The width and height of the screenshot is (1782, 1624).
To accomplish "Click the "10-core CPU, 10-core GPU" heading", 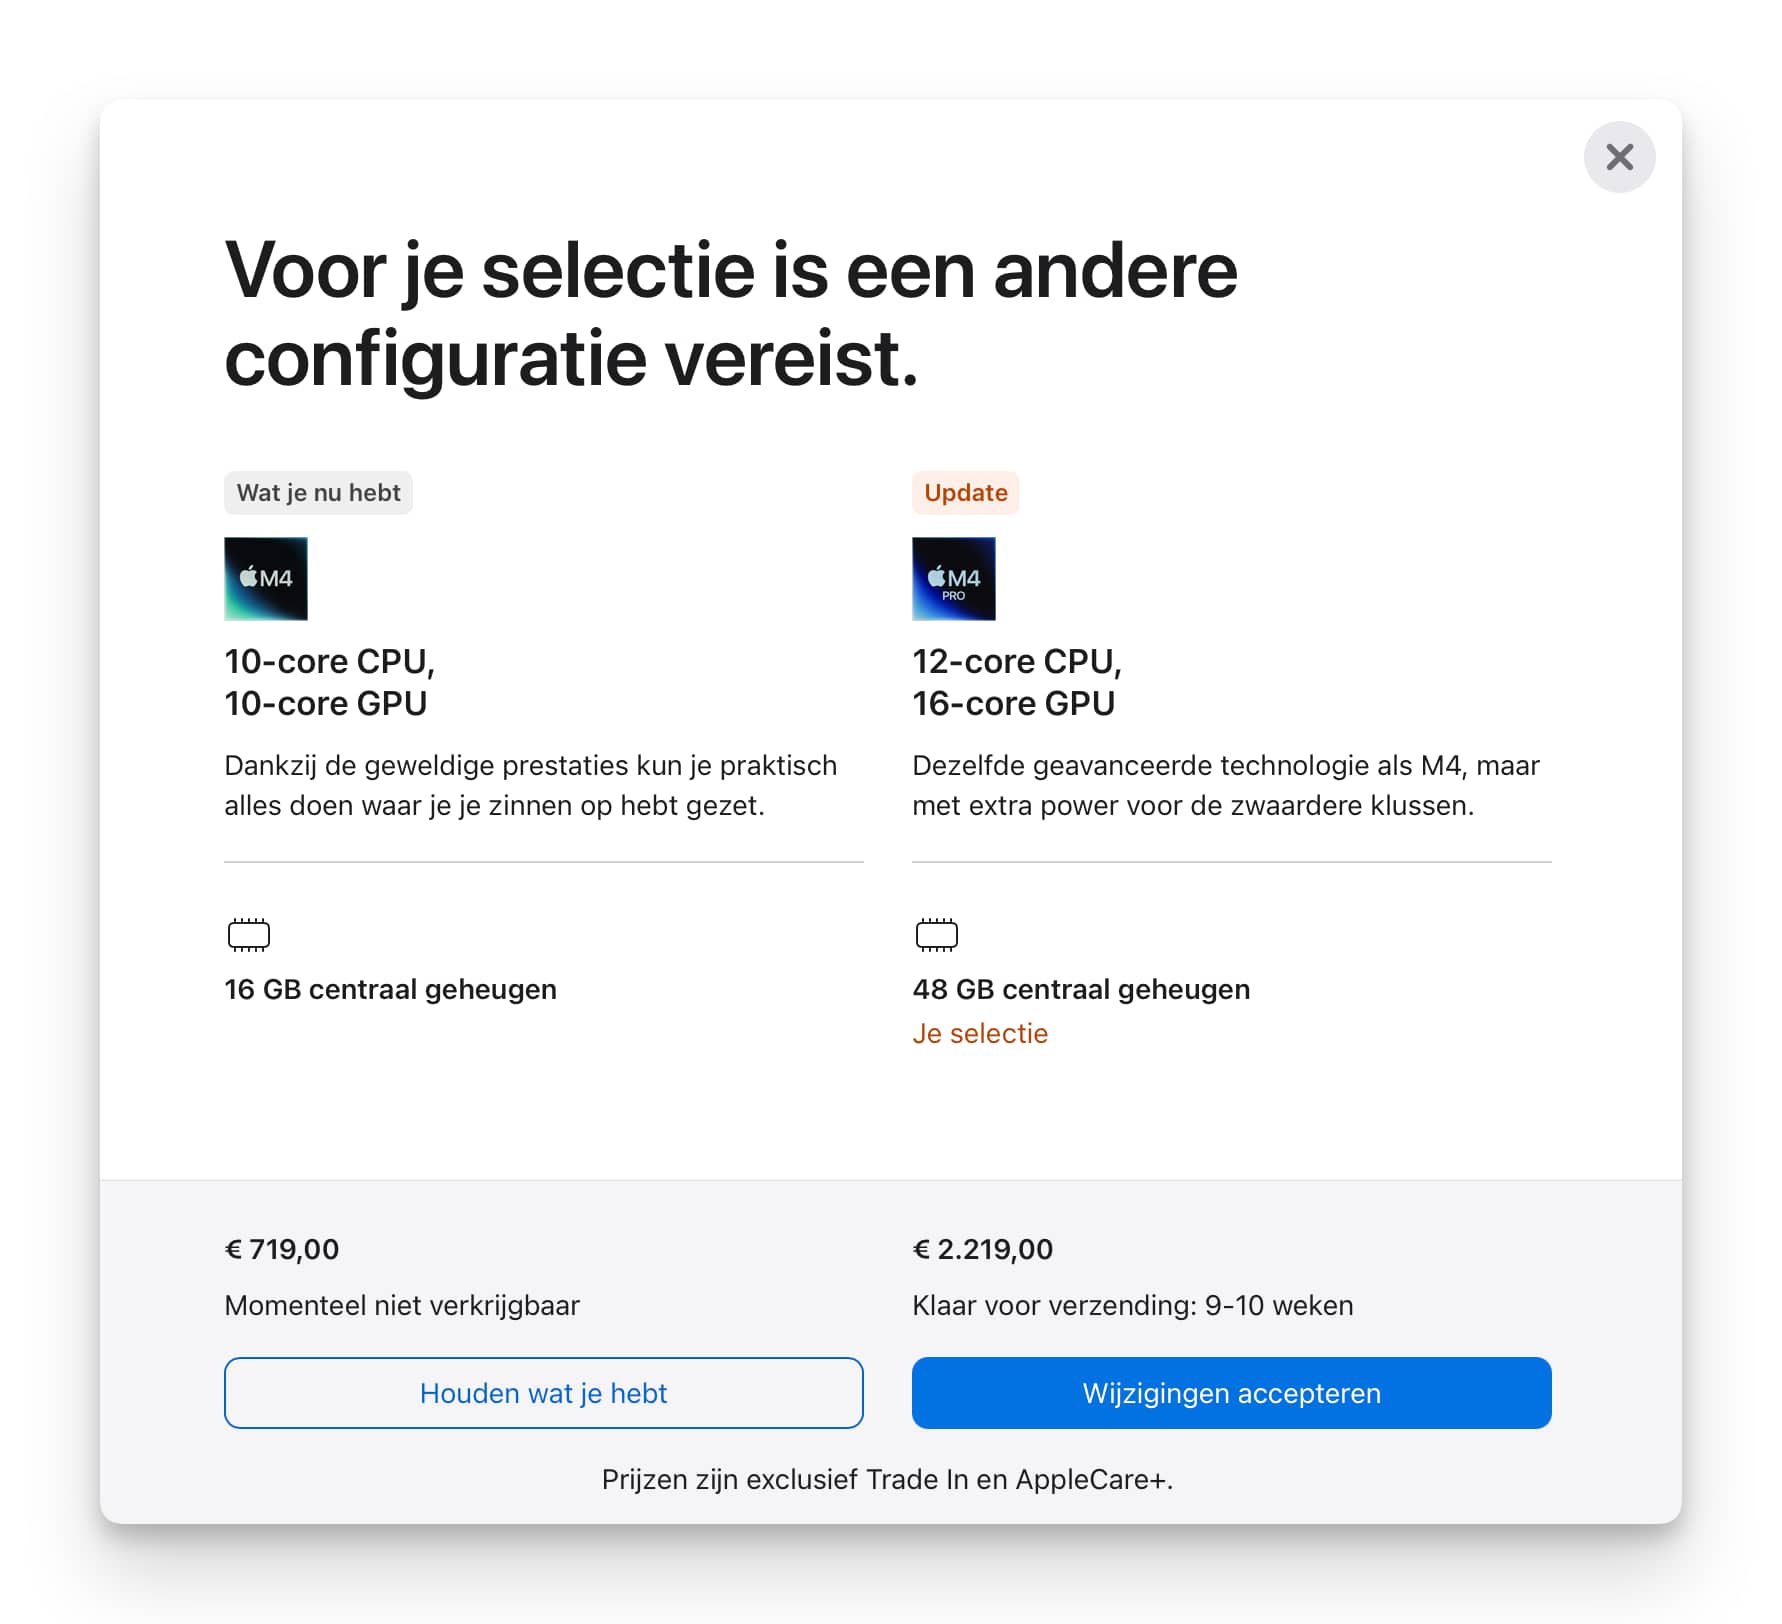I will click(329, 682).
